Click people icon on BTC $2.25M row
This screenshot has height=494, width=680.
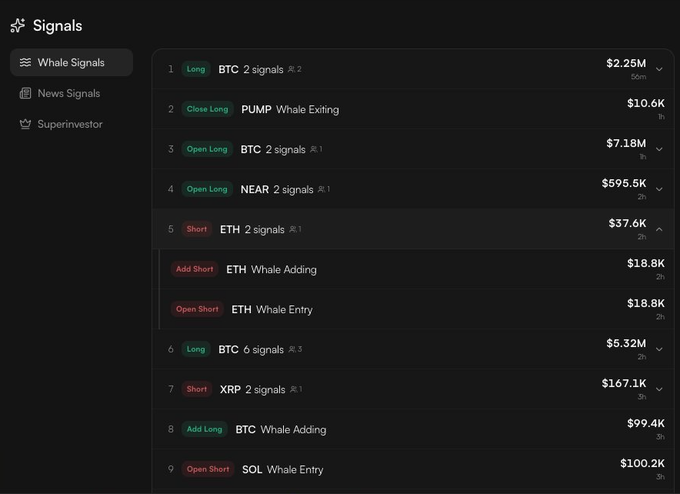pyautogui.click(x=291, y=69)
